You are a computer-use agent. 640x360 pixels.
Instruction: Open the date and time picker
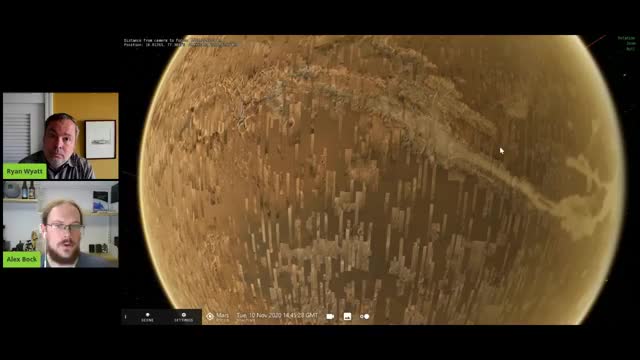tap(277, 316)
